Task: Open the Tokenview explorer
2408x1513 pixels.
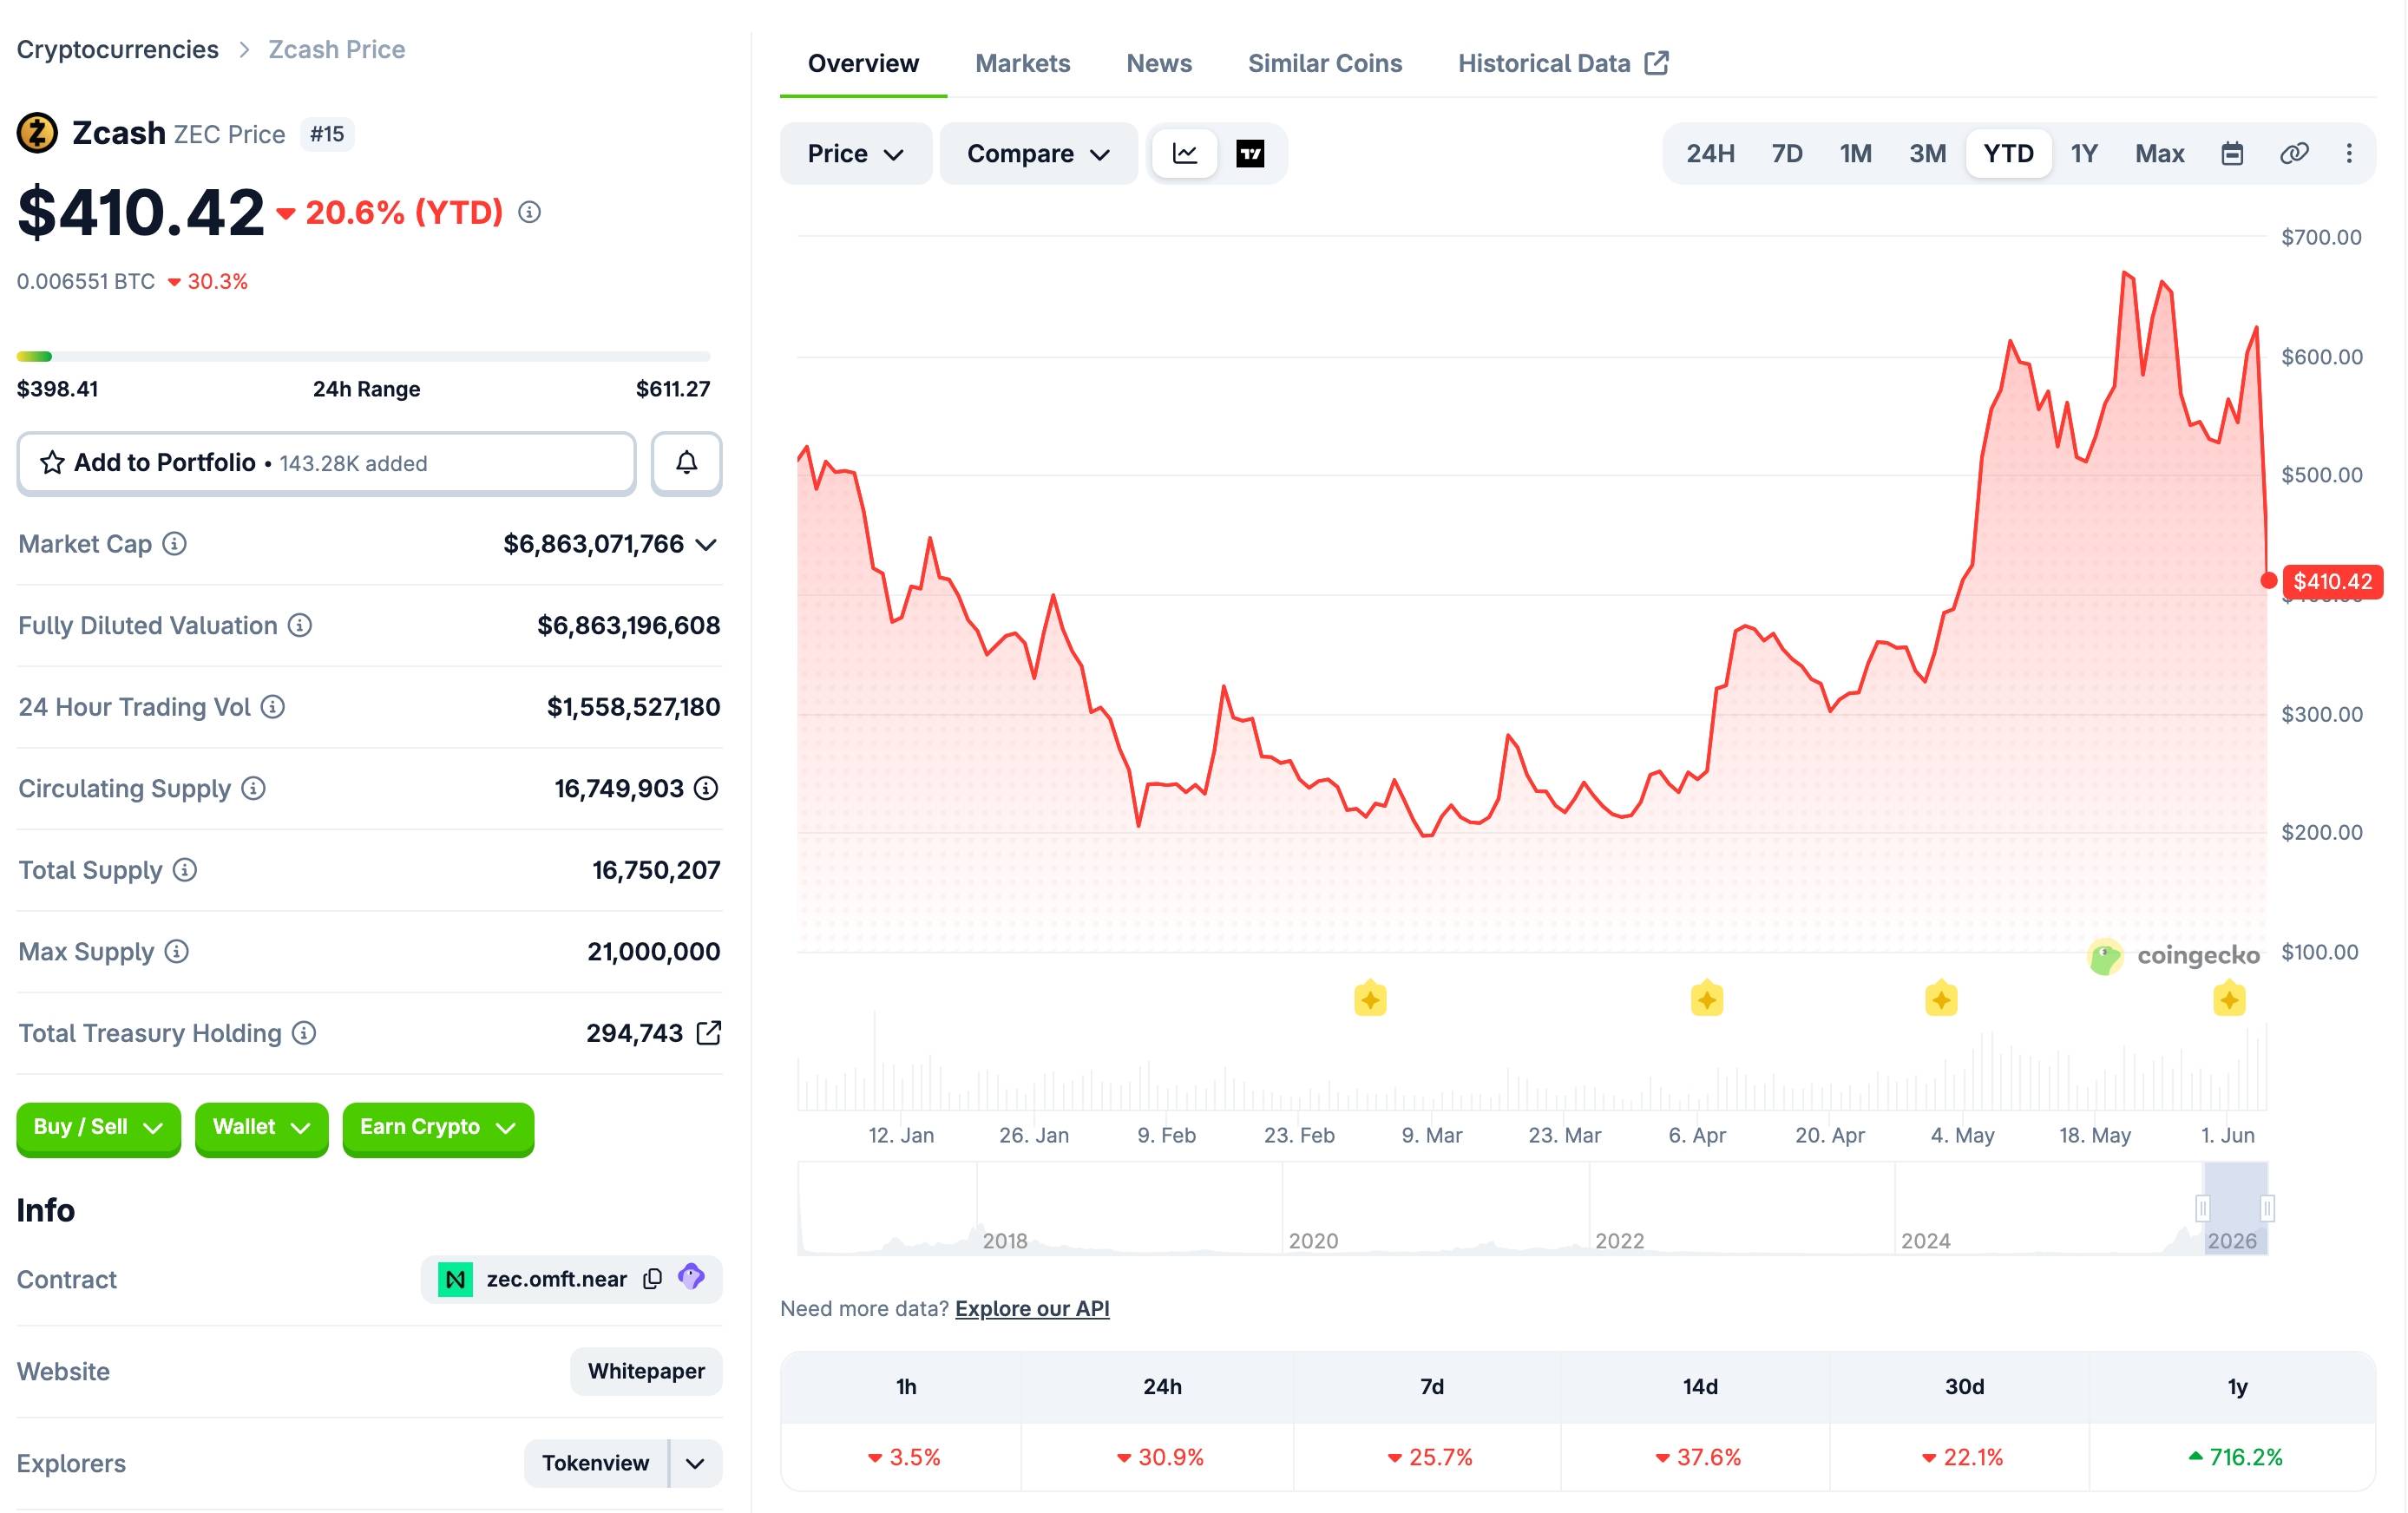Action: [595, 1464]
